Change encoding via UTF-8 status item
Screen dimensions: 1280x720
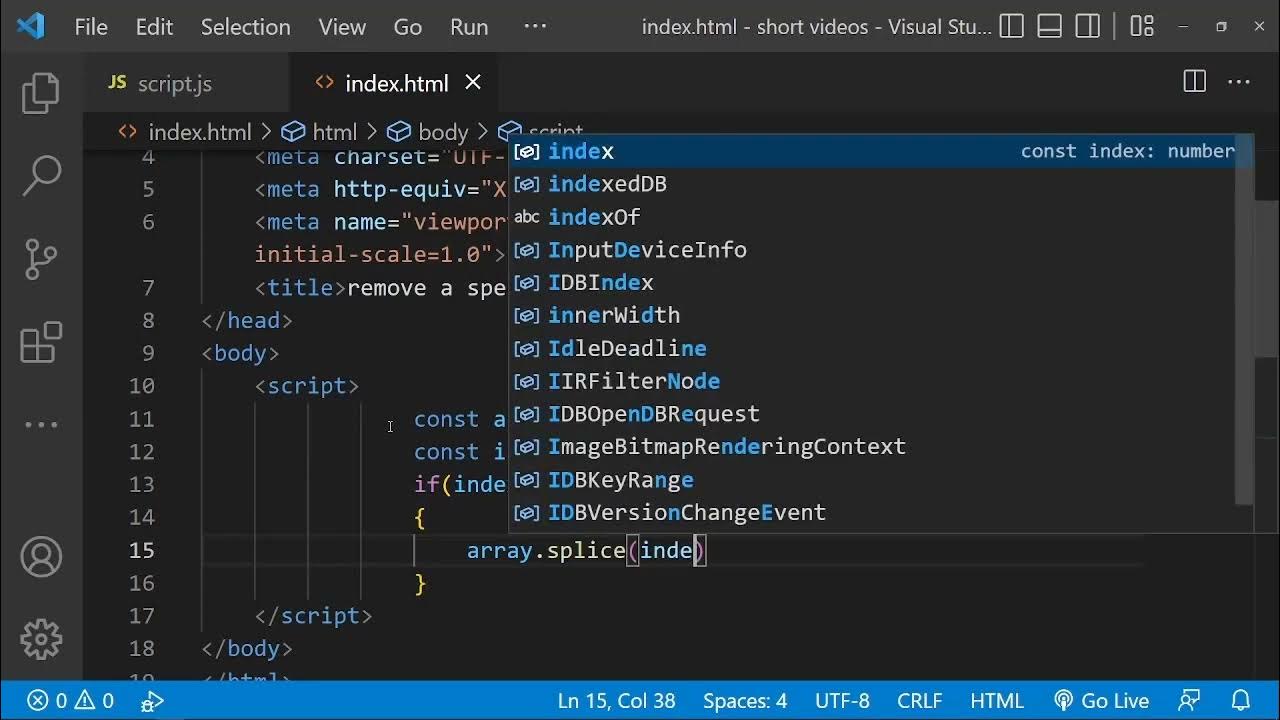842,701
